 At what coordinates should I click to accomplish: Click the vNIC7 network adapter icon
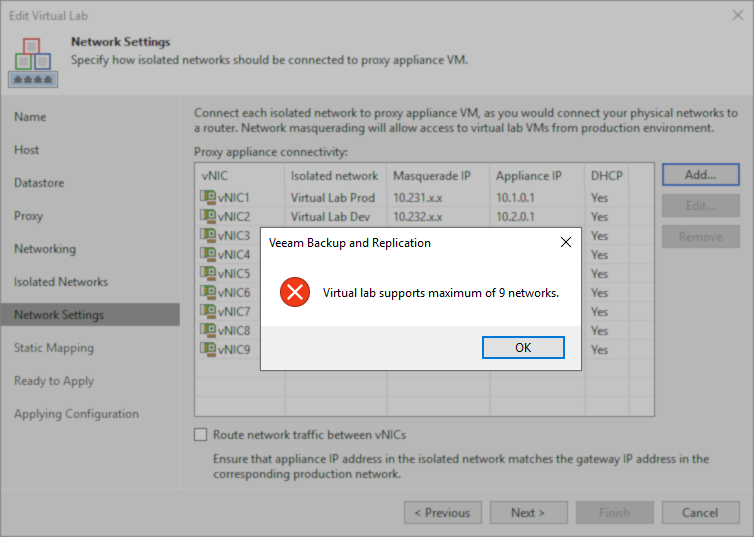pos(208,311)
